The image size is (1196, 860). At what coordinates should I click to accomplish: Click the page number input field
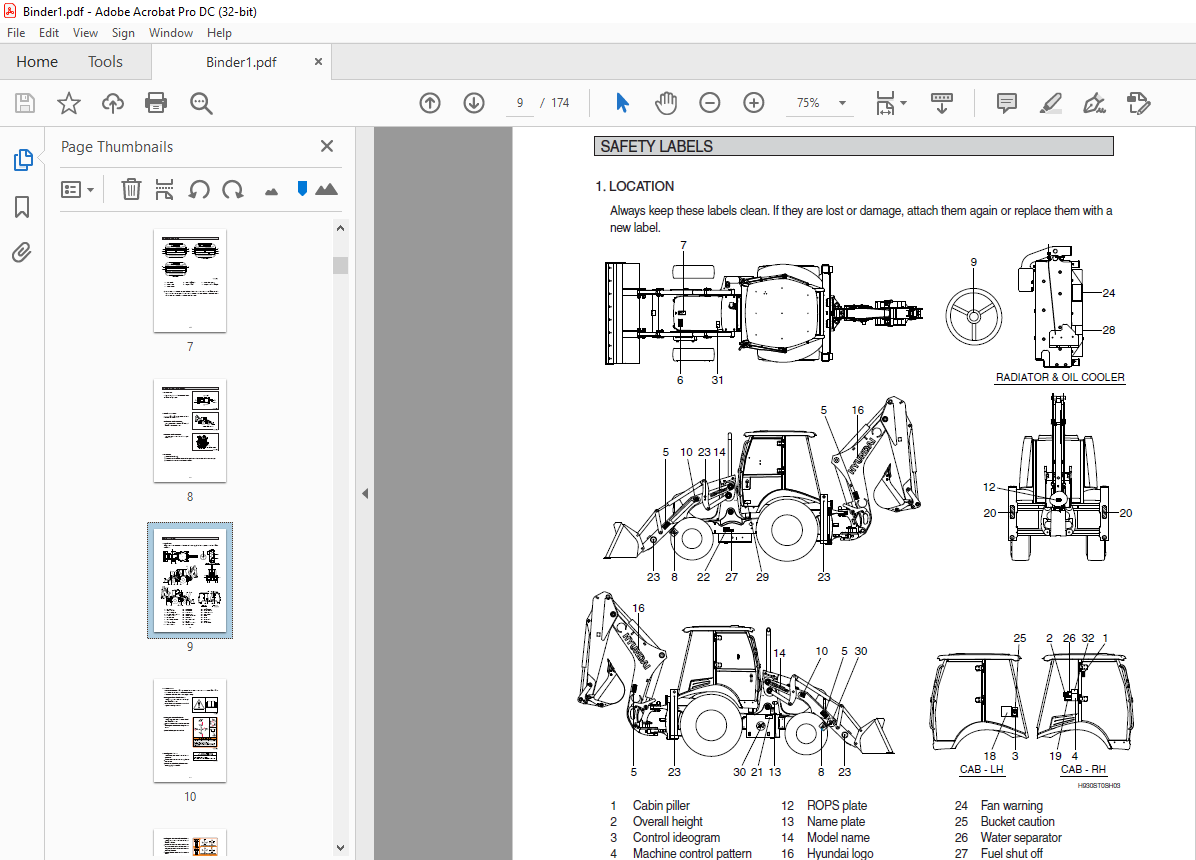tap(519, 103)
